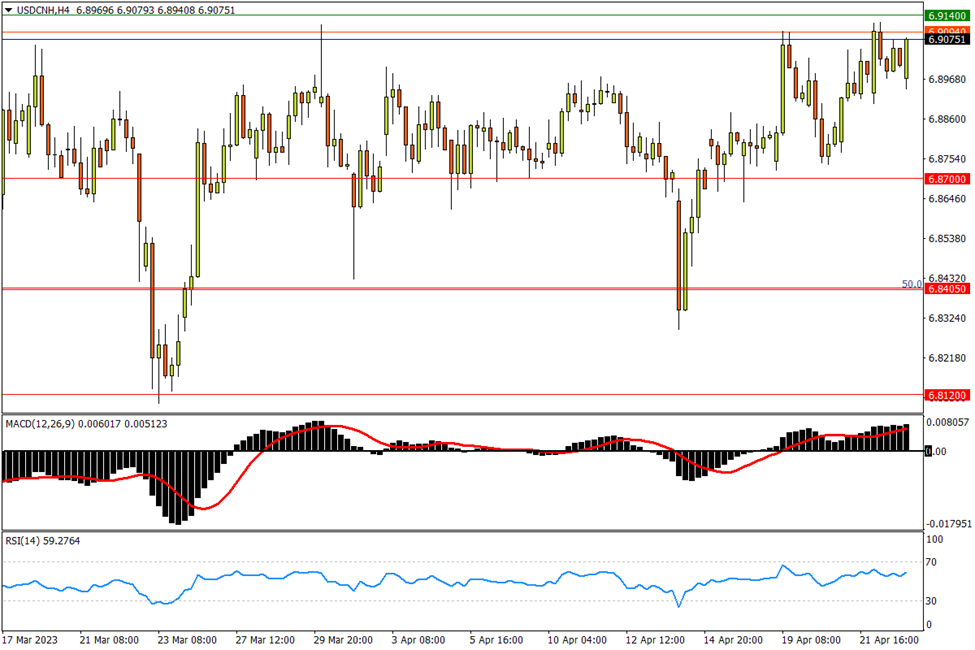Select the red 6.81200 level label
This screenshot has width=975, height=650.
[946, 395]
